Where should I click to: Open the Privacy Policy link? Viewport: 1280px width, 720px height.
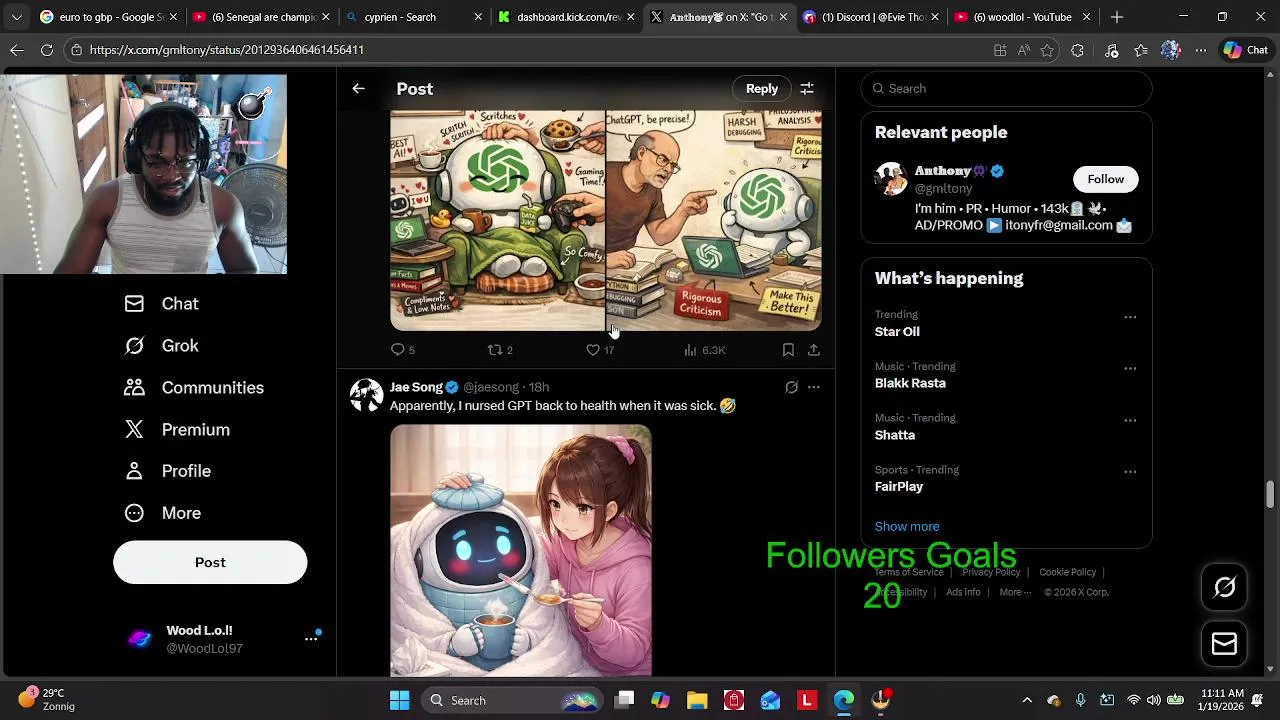click(991, 572)
